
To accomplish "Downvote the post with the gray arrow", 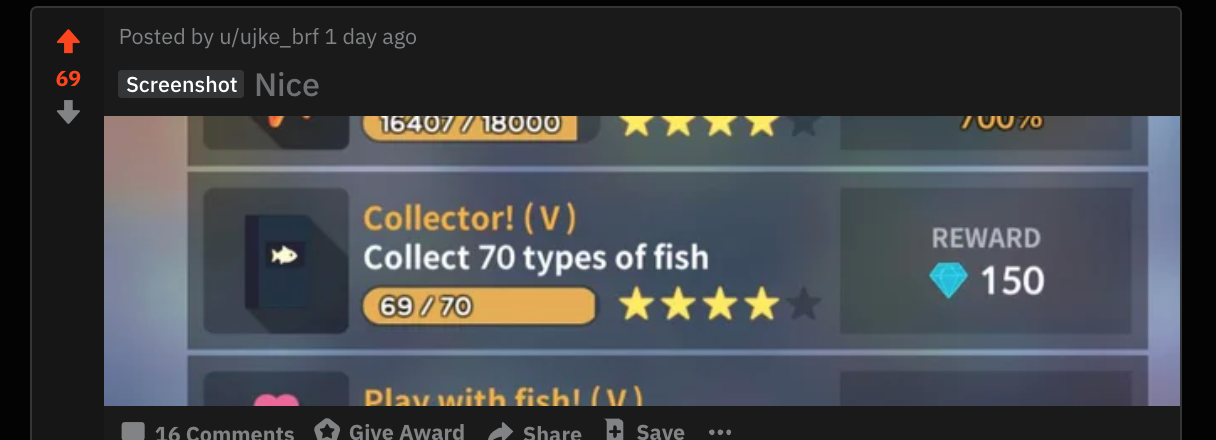I will [x=68, y=112].
